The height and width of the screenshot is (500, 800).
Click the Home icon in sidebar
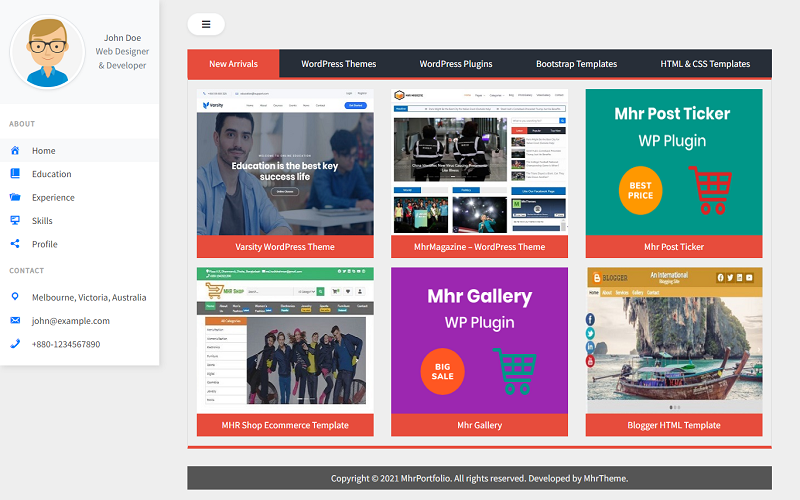coord(15,151)
